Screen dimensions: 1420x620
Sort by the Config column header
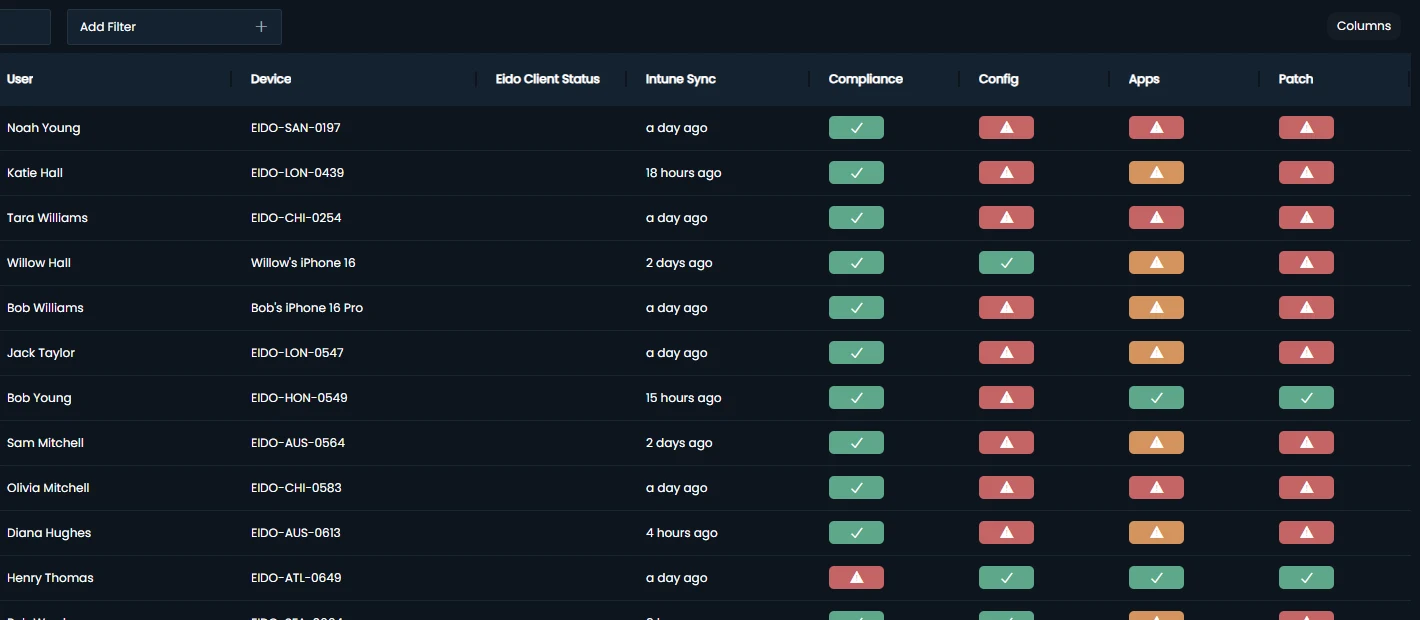(999, 79)
